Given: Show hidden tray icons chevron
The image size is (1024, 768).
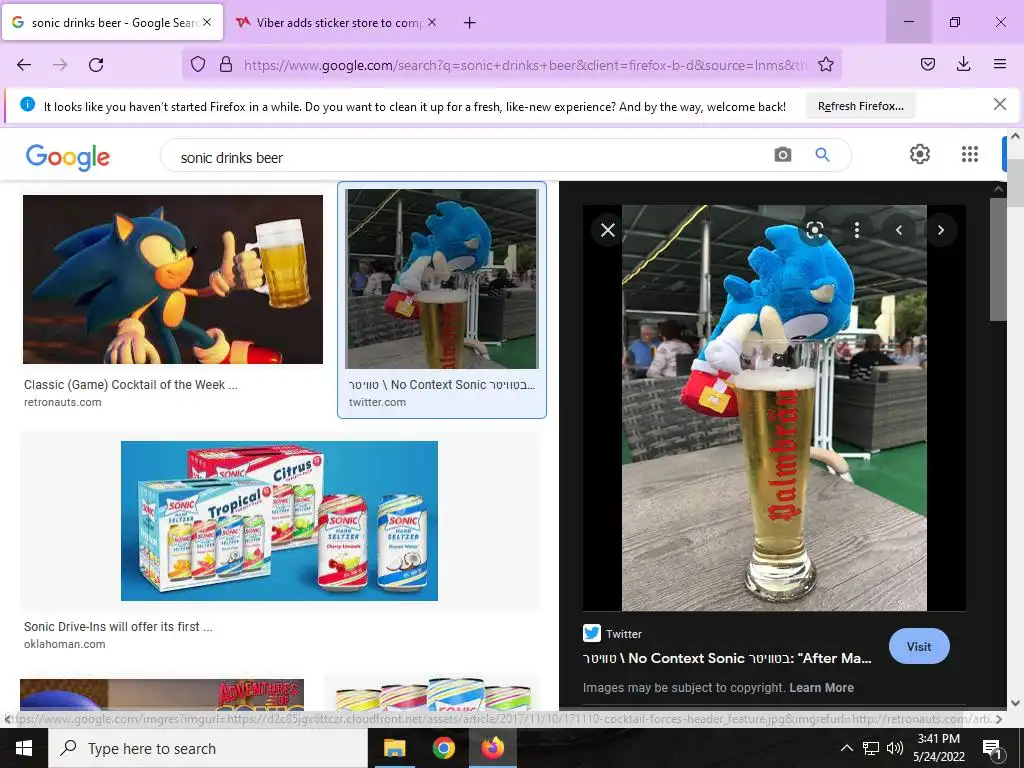Looking at the screenshot, I should pos(846,748).
